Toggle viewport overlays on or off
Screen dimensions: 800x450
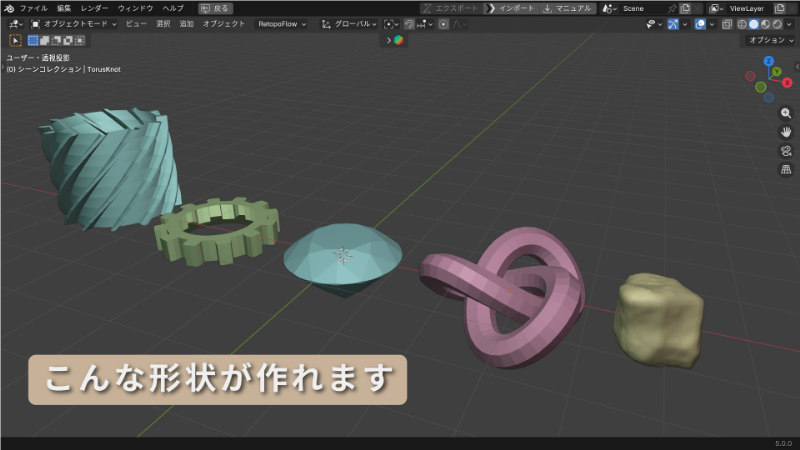[x=701, y=23]
